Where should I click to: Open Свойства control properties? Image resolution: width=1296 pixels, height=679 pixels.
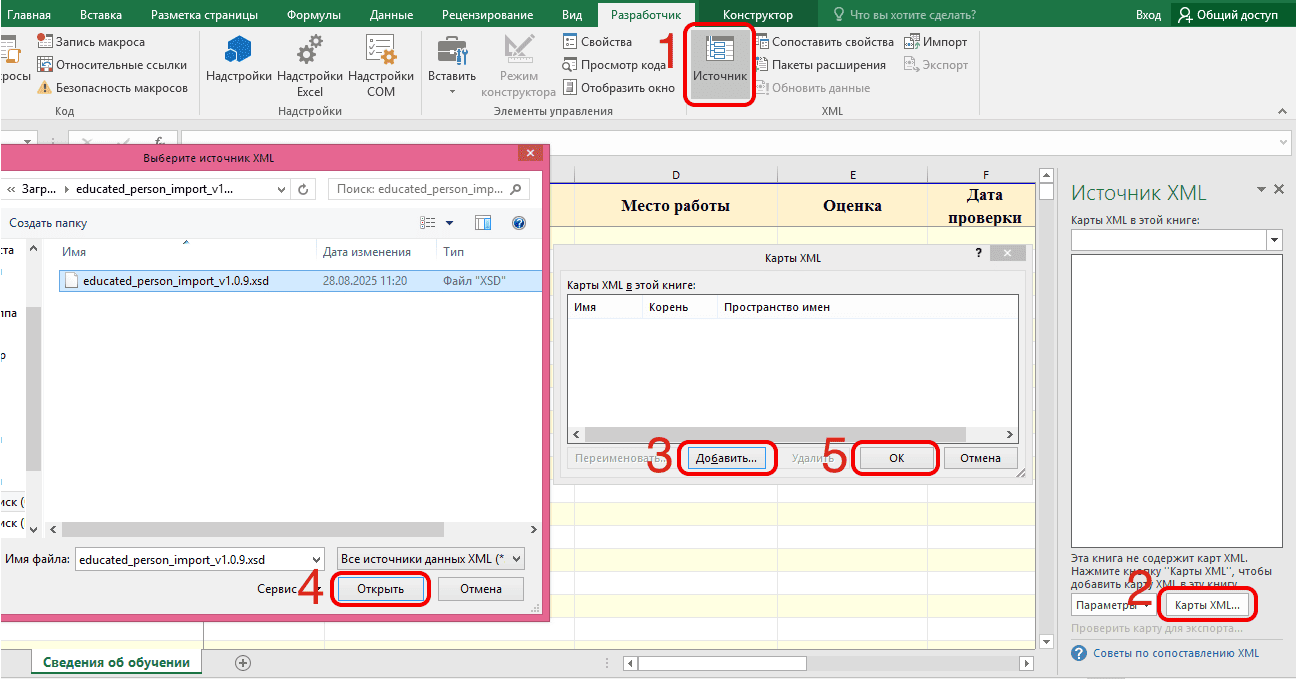point(597,42)
